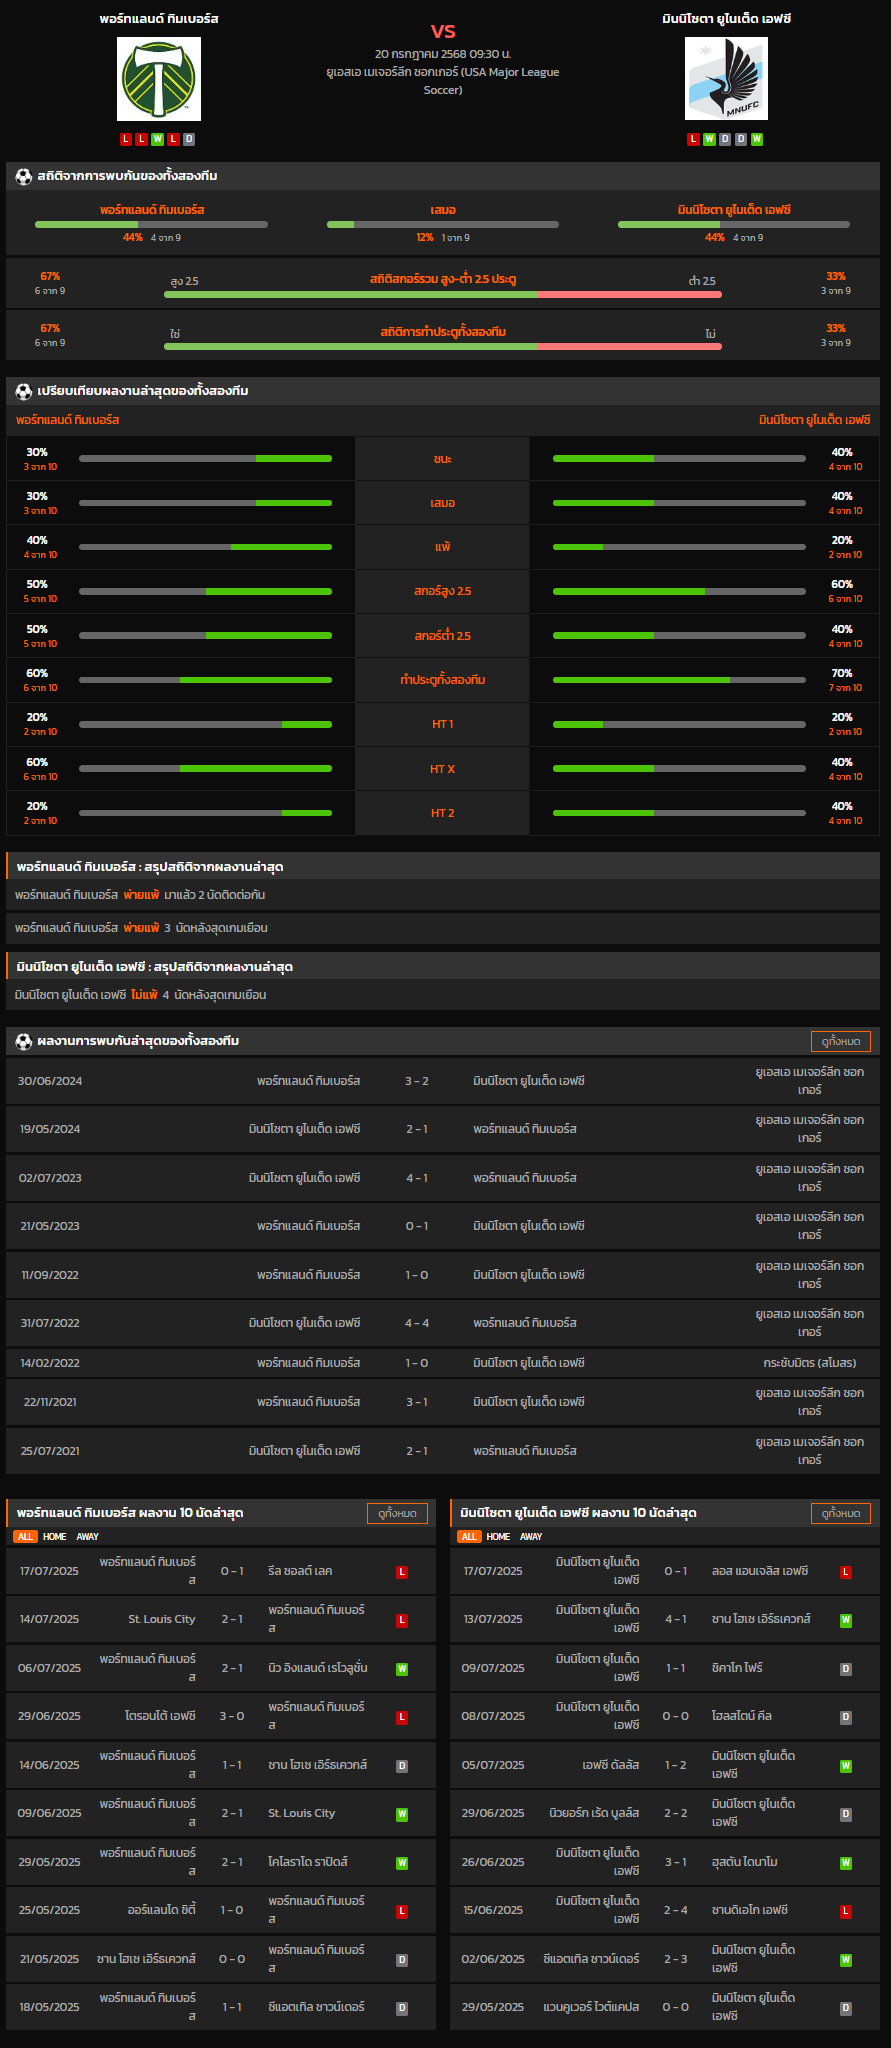Select HOME tab in Portland last 10 matches
This screenshot has height=2048, width=891.
(x=54, y=1537)
